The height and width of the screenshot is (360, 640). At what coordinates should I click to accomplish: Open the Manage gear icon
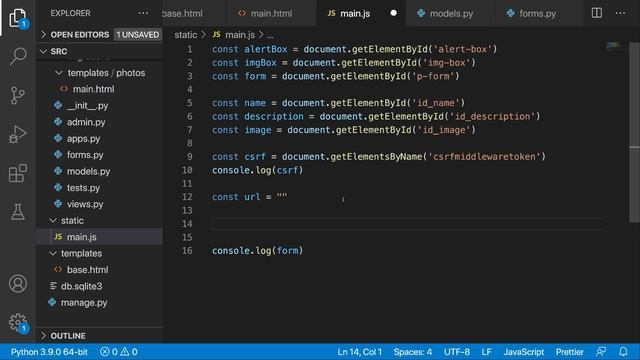[18, 322]
